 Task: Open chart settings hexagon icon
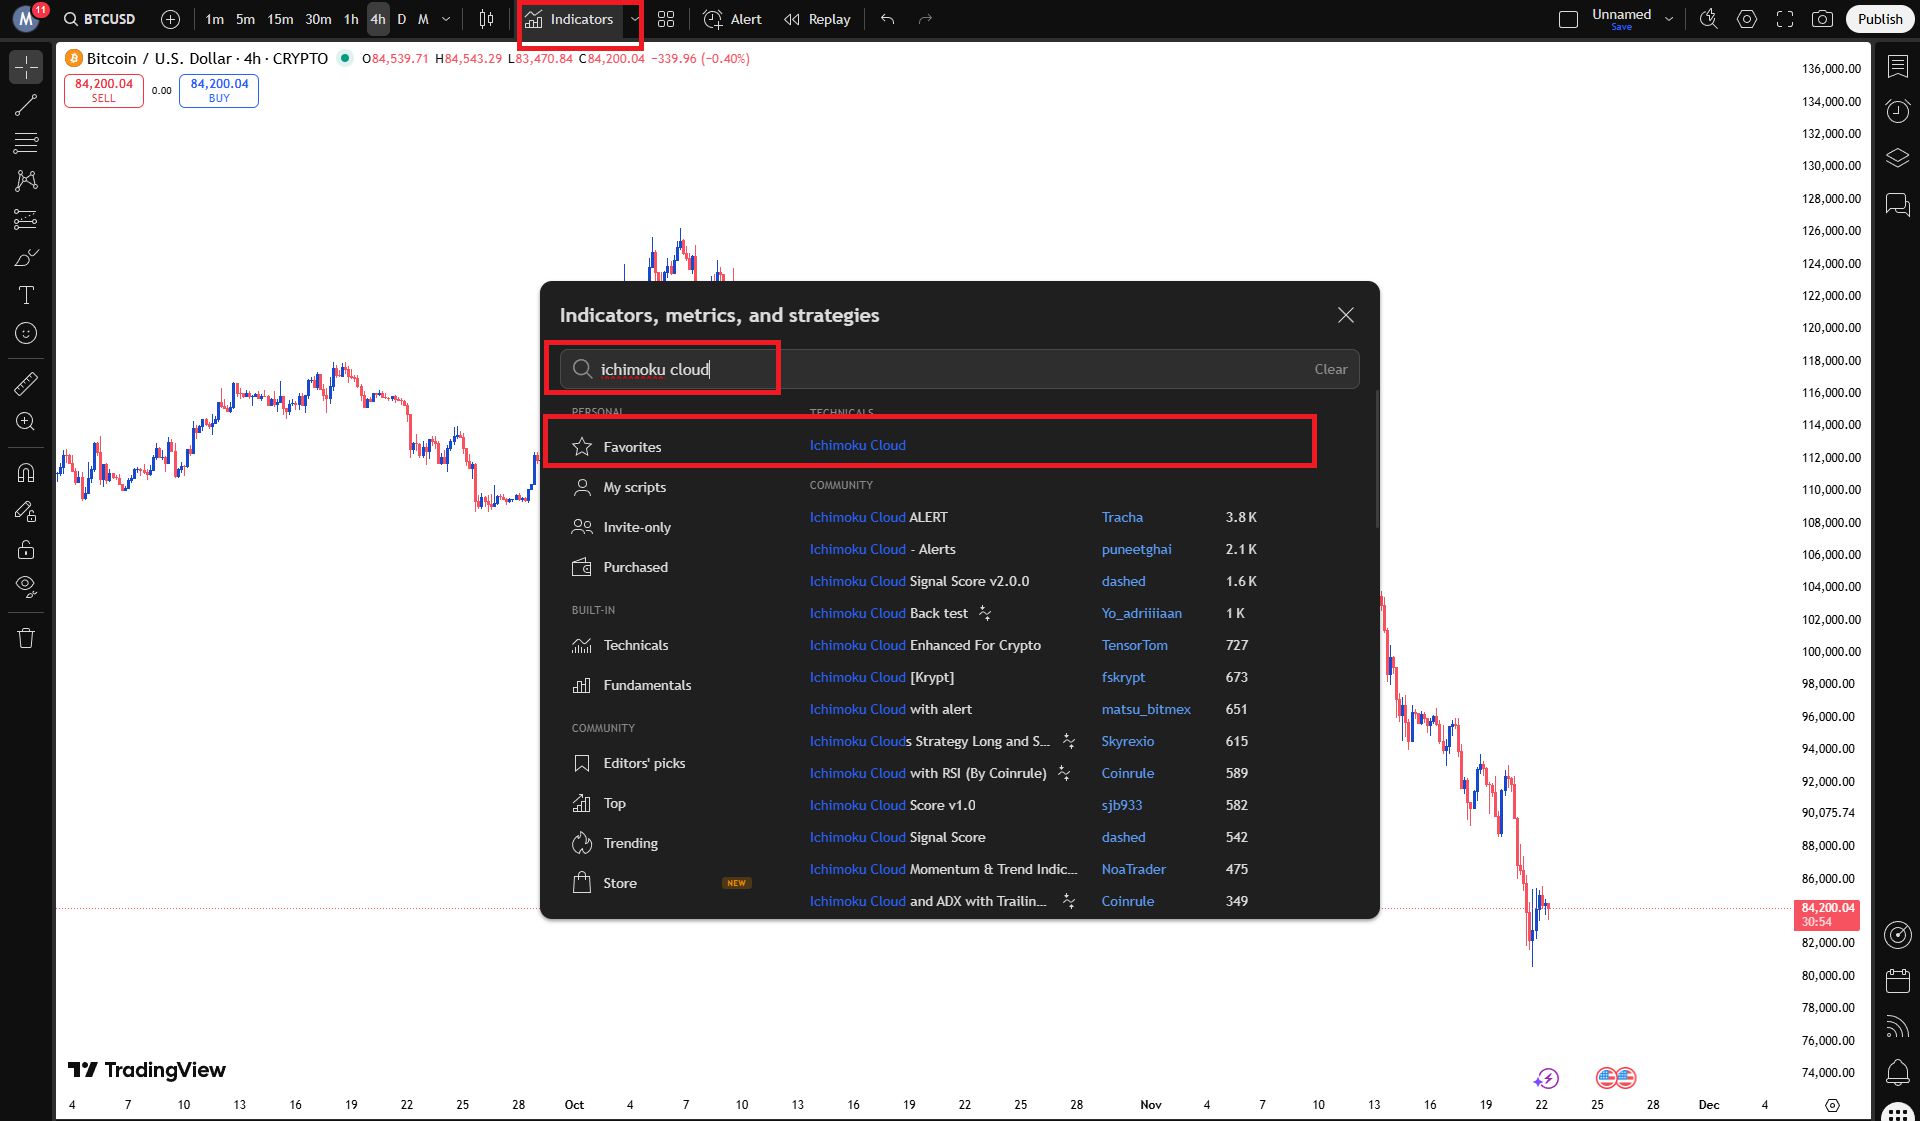[1747, 19]
